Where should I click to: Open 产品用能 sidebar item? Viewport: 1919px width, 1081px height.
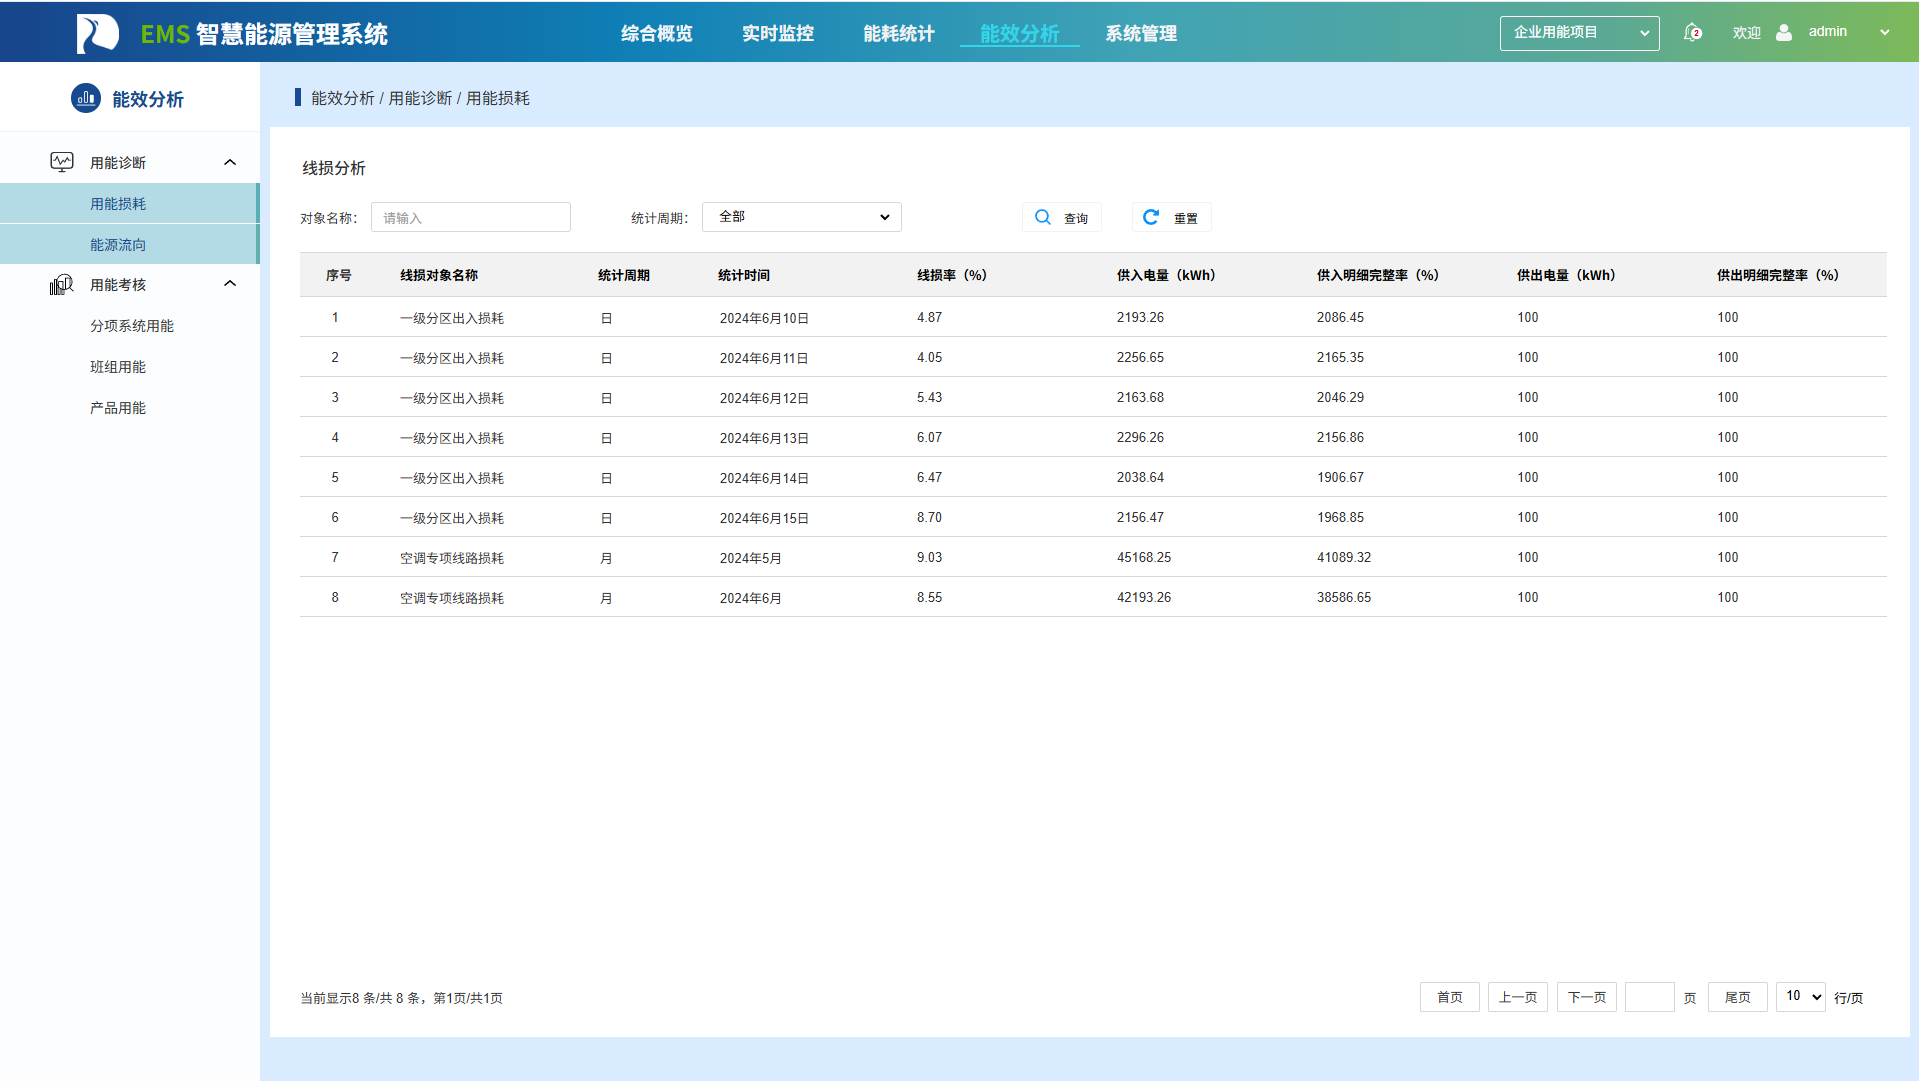[x=118, y=408]
